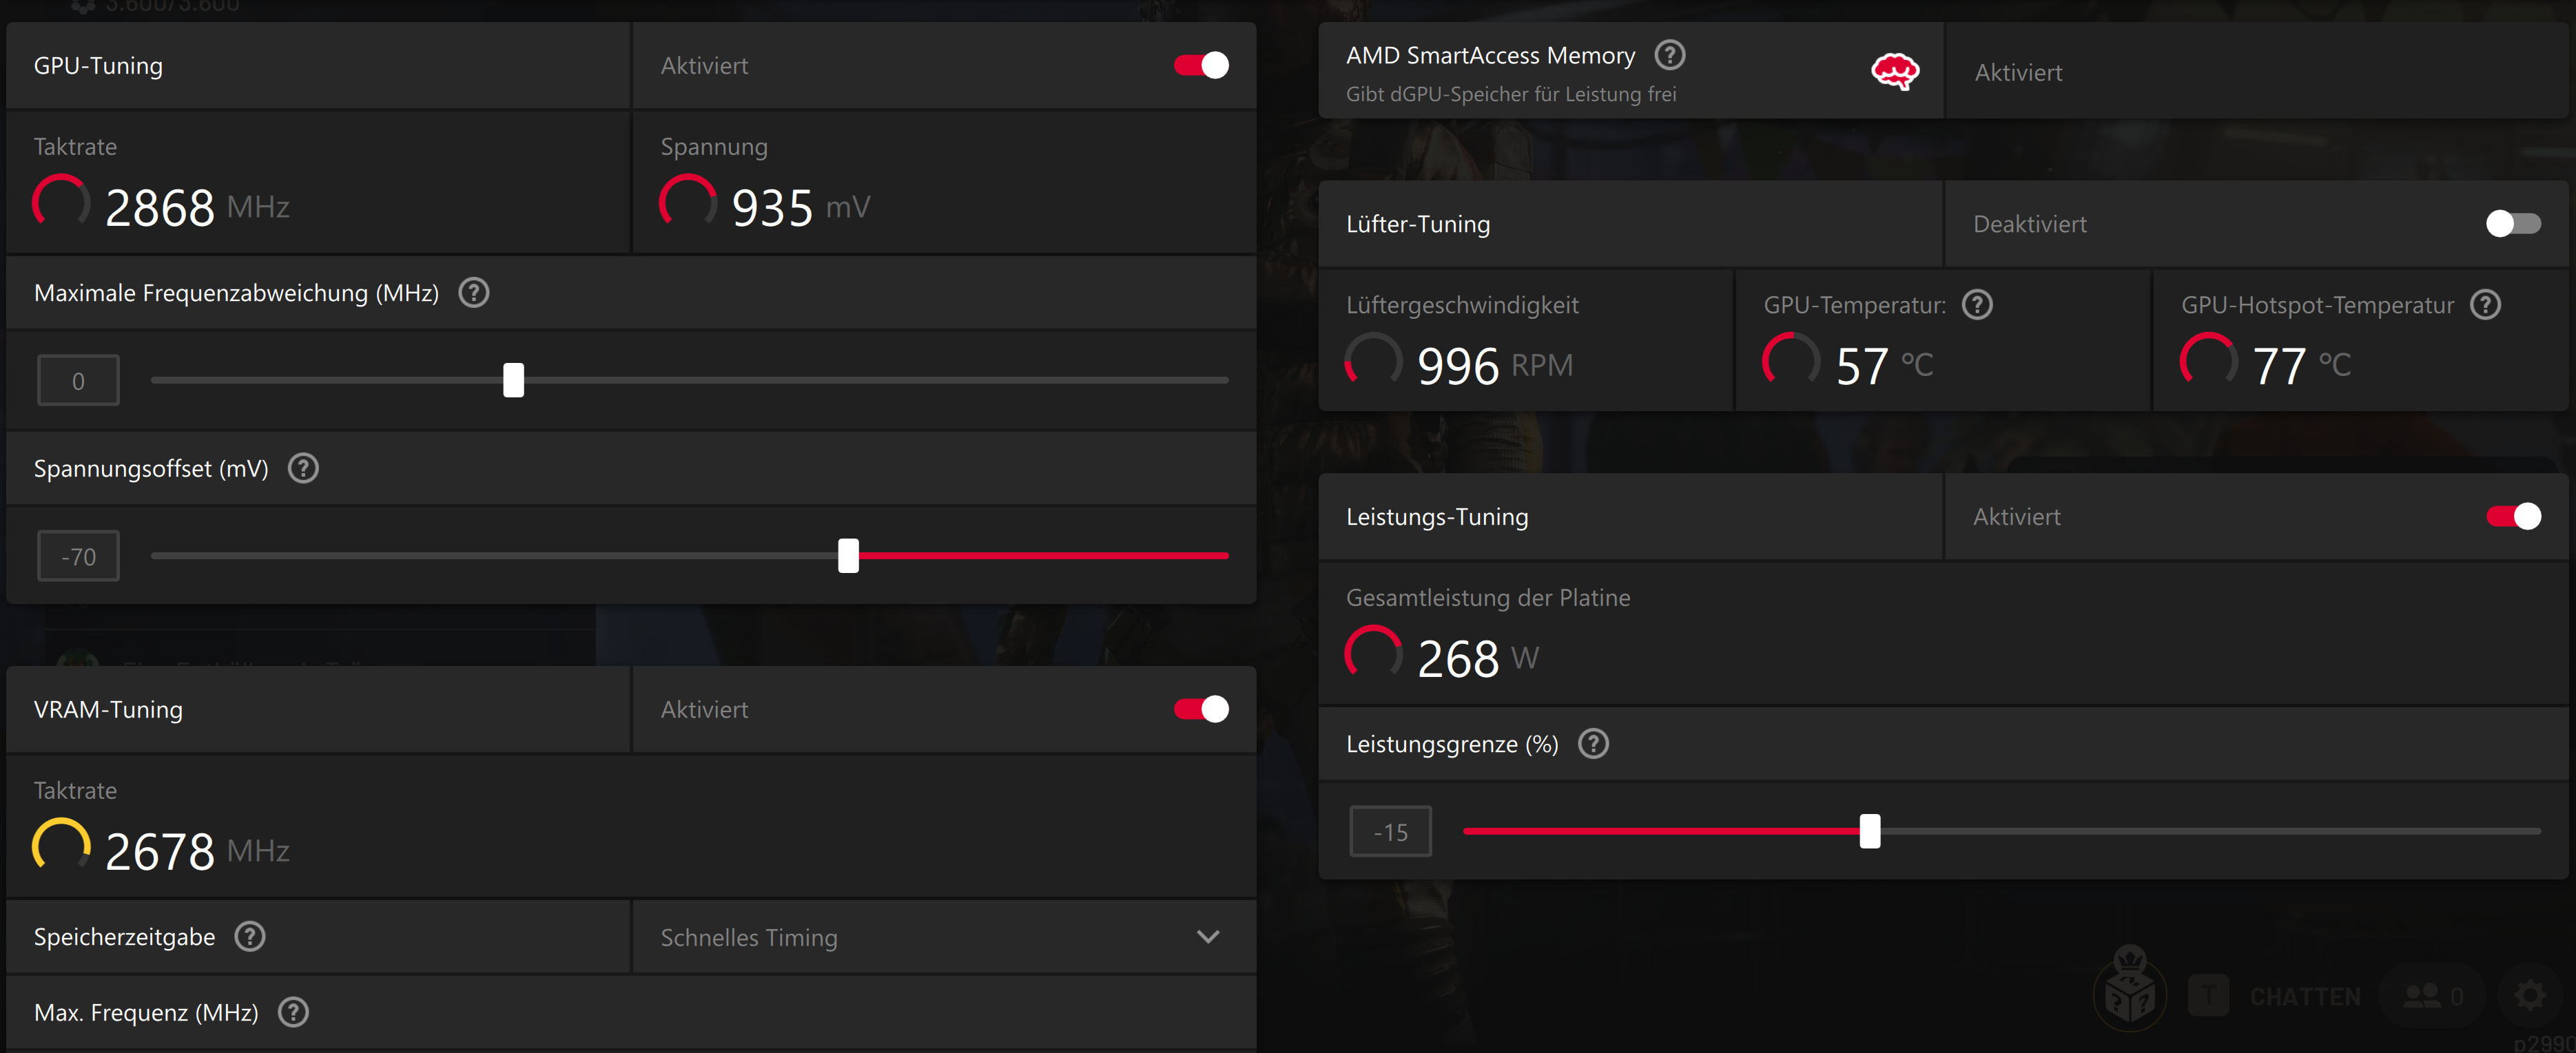Click the Leistungsgrenze slider handle
This screenshot has width=2576, height=1053.
pos(1869,831)
